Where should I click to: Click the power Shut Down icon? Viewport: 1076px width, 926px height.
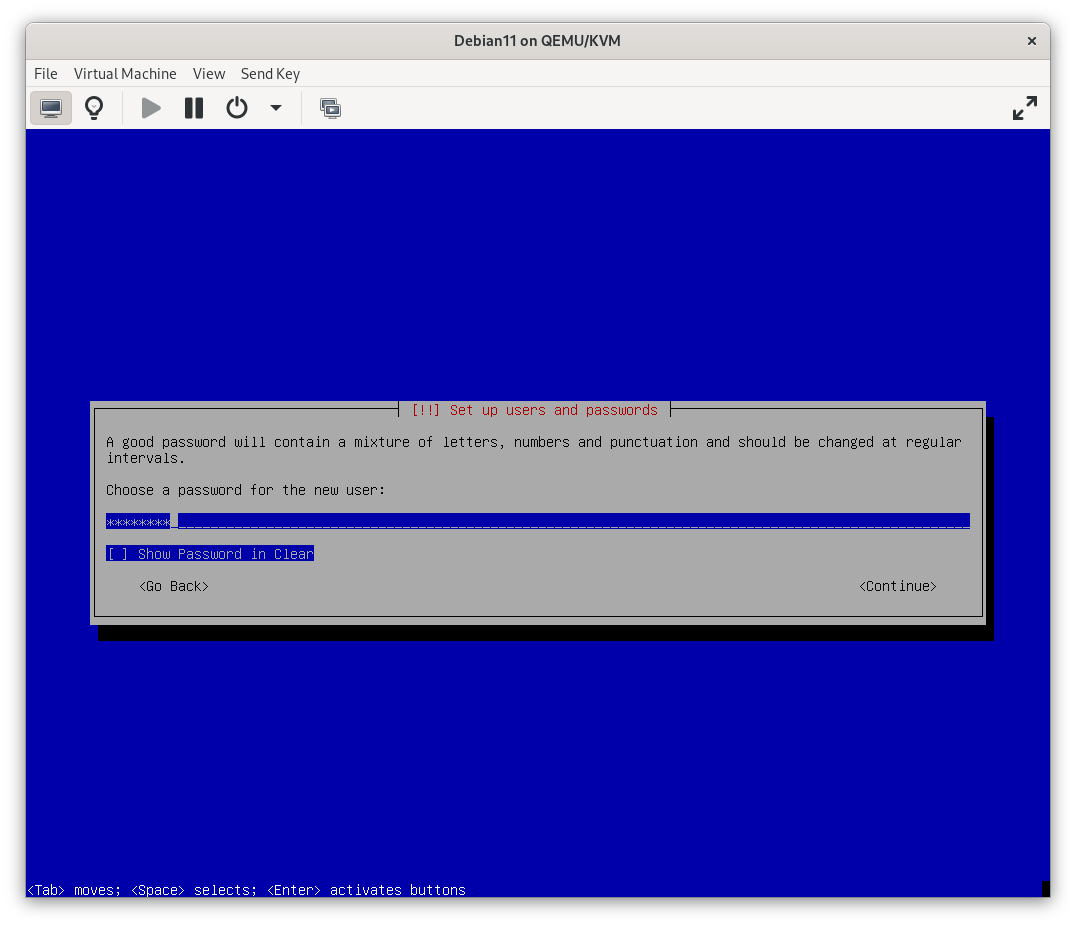[237, 108]
